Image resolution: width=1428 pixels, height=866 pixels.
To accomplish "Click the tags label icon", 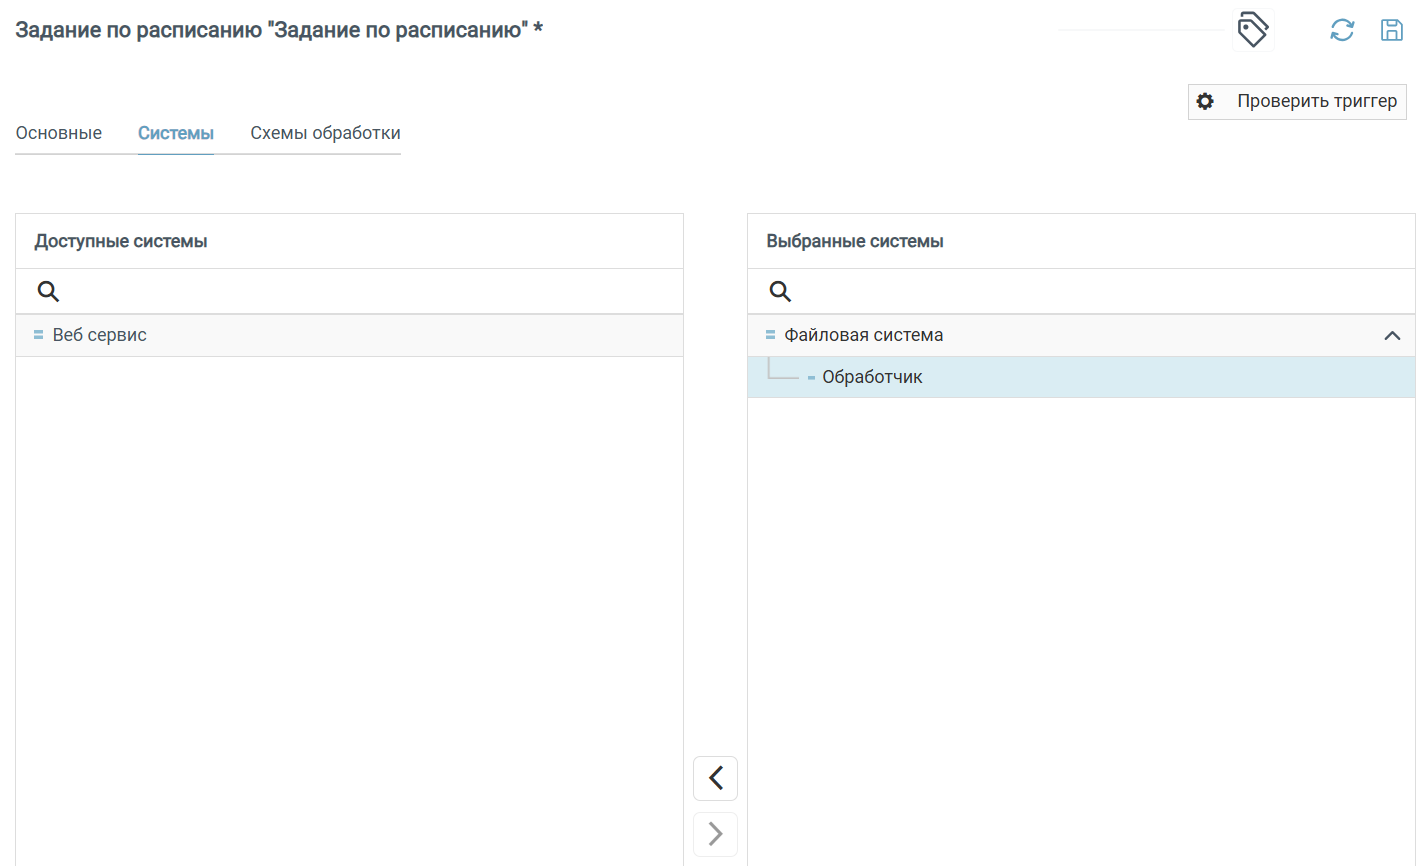I will (1252, 30).
